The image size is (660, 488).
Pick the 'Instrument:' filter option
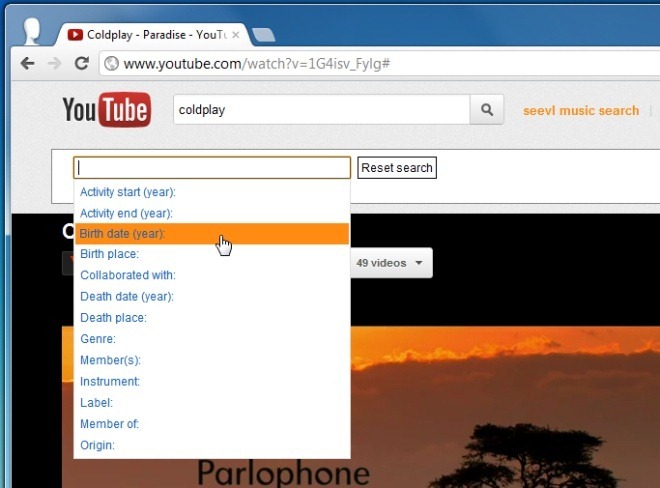pos(212,381)
